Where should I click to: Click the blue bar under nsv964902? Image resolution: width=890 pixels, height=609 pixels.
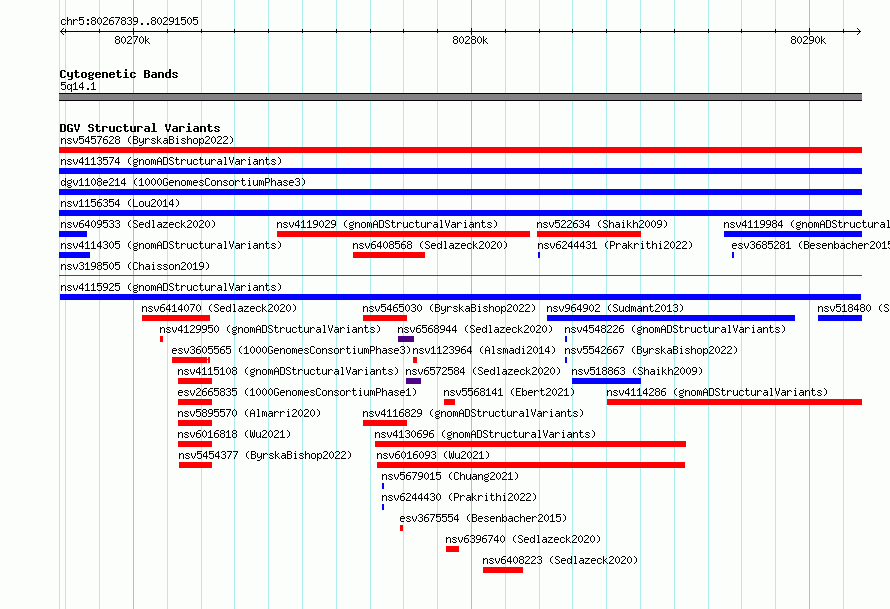[x=671, y=318]
